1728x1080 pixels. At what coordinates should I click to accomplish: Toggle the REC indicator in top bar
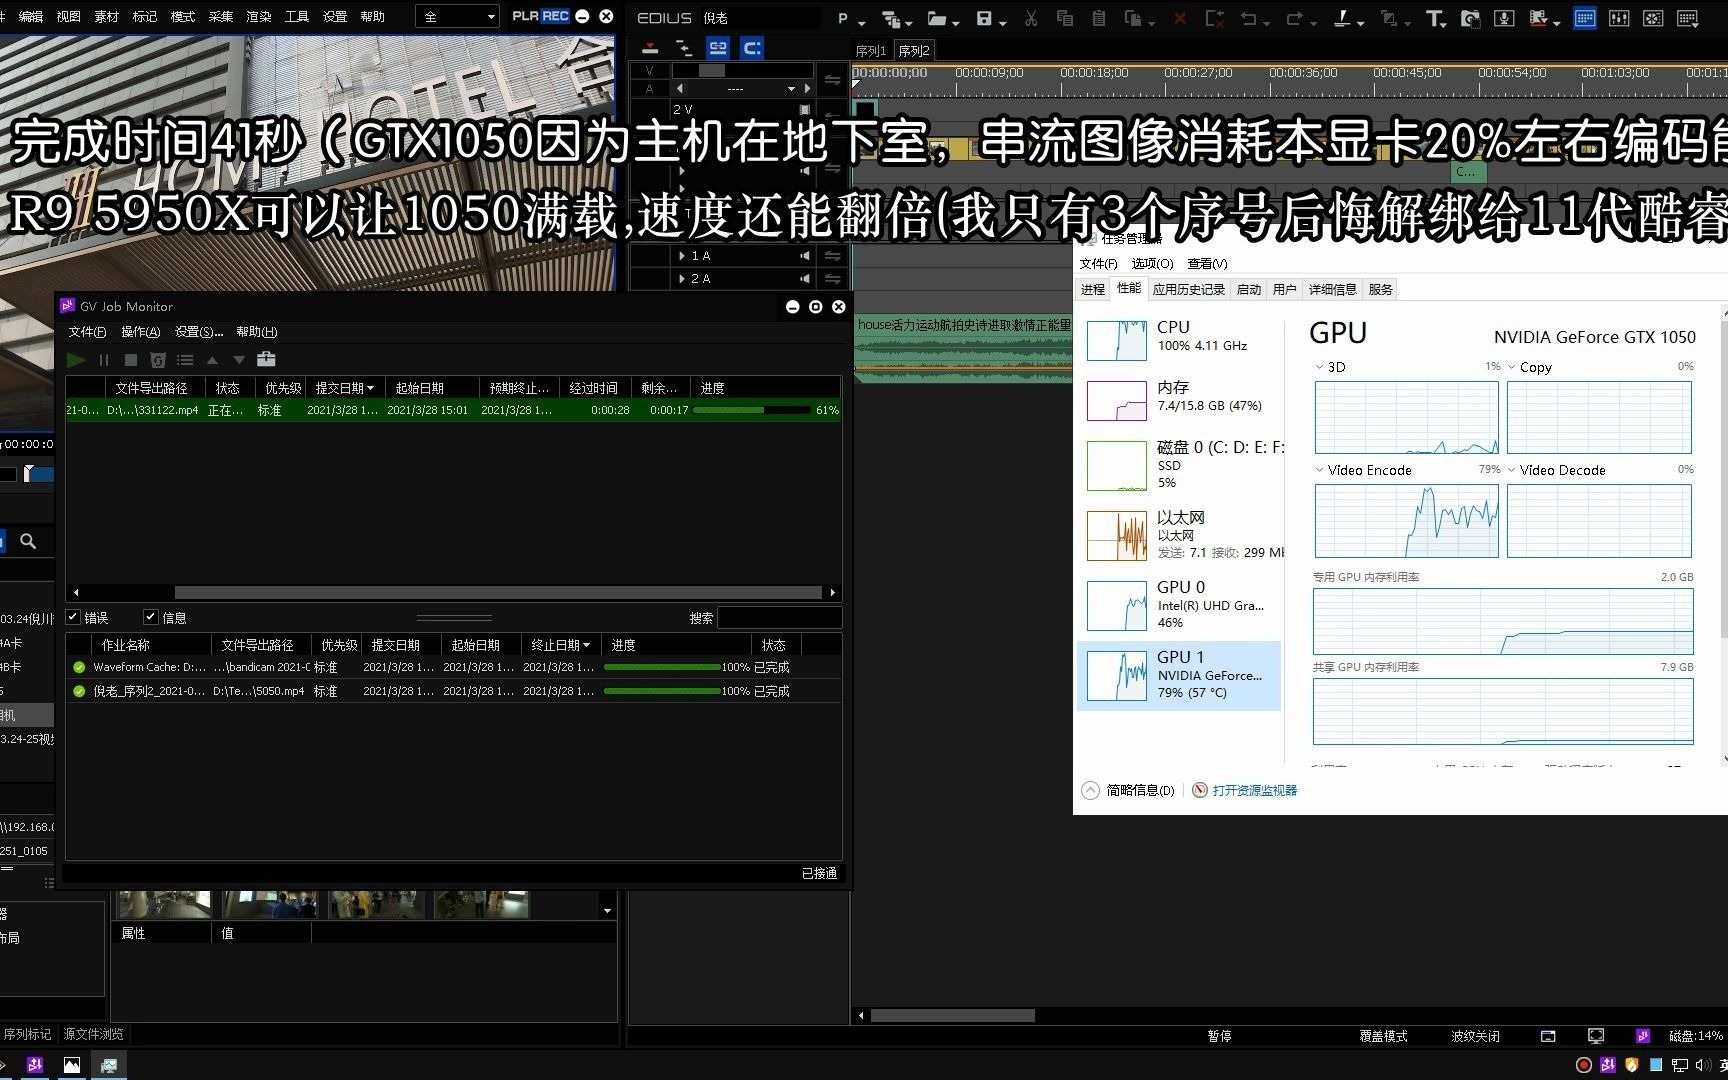(556, 16)
